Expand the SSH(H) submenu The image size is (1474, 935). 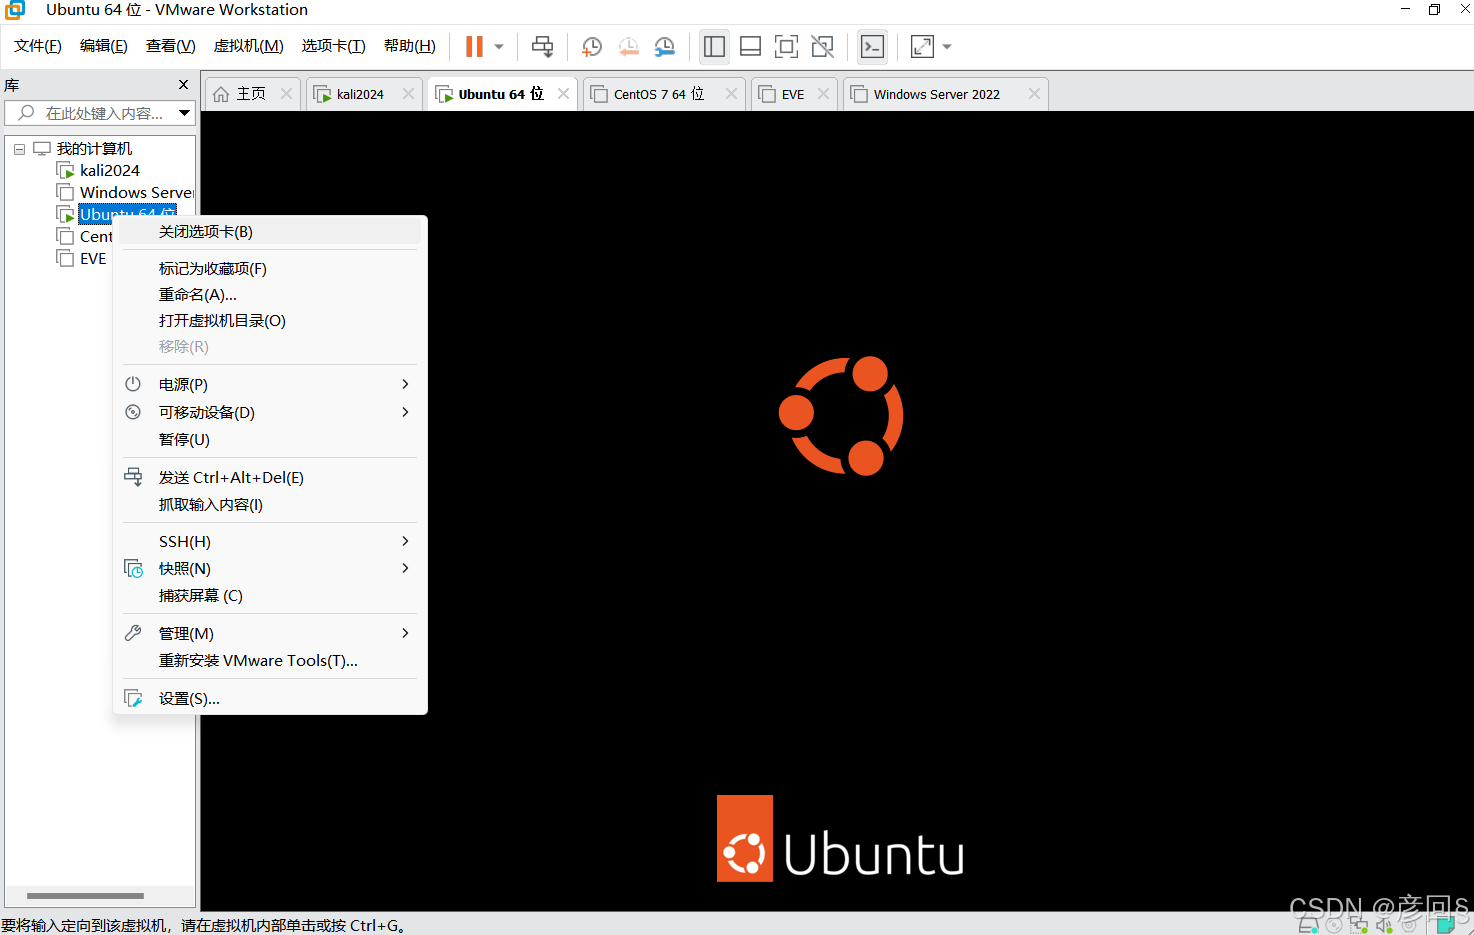tap(269, 542)
